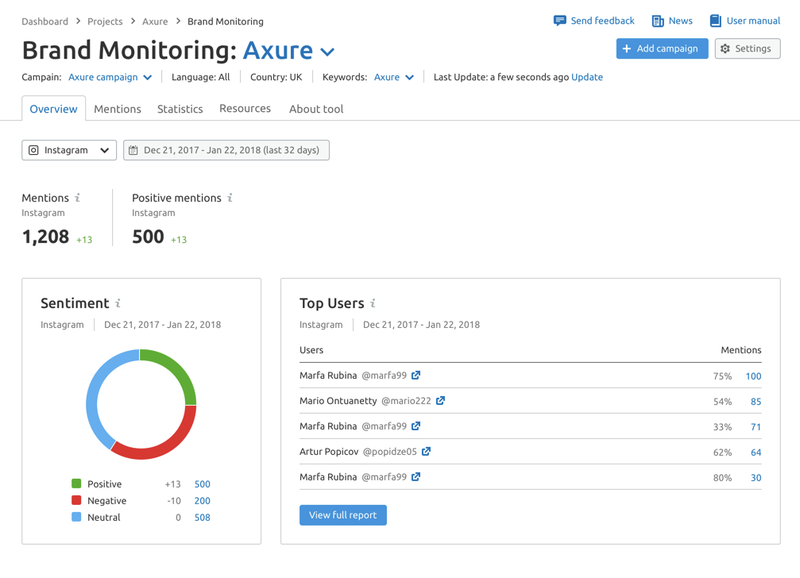Screen dimensions: 800x578
Task: Switch to the Statistics tab
Action: pyautogui.click(x=180, y=109)
